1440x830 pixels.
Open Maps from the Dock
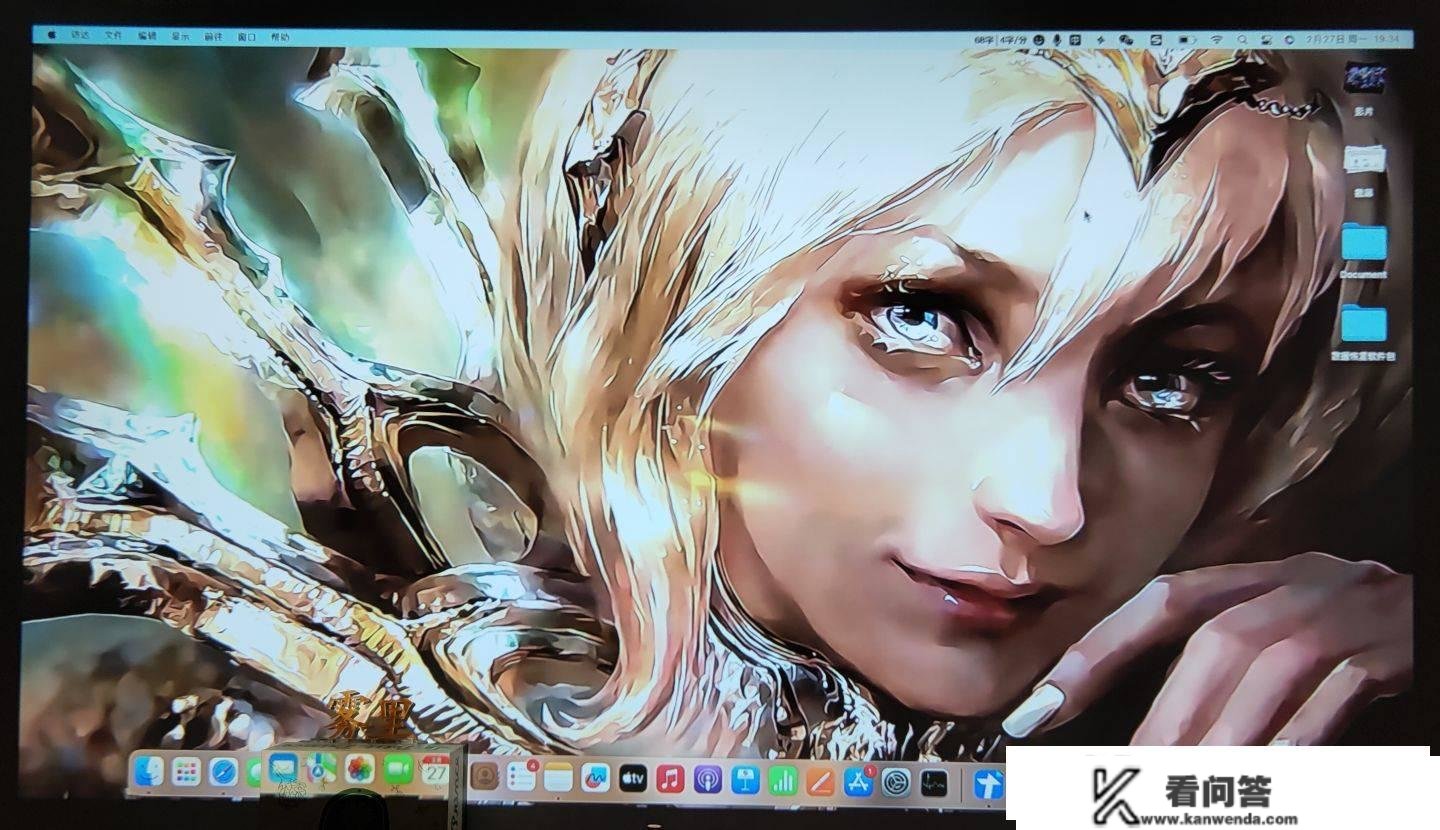tap(321, 768)
